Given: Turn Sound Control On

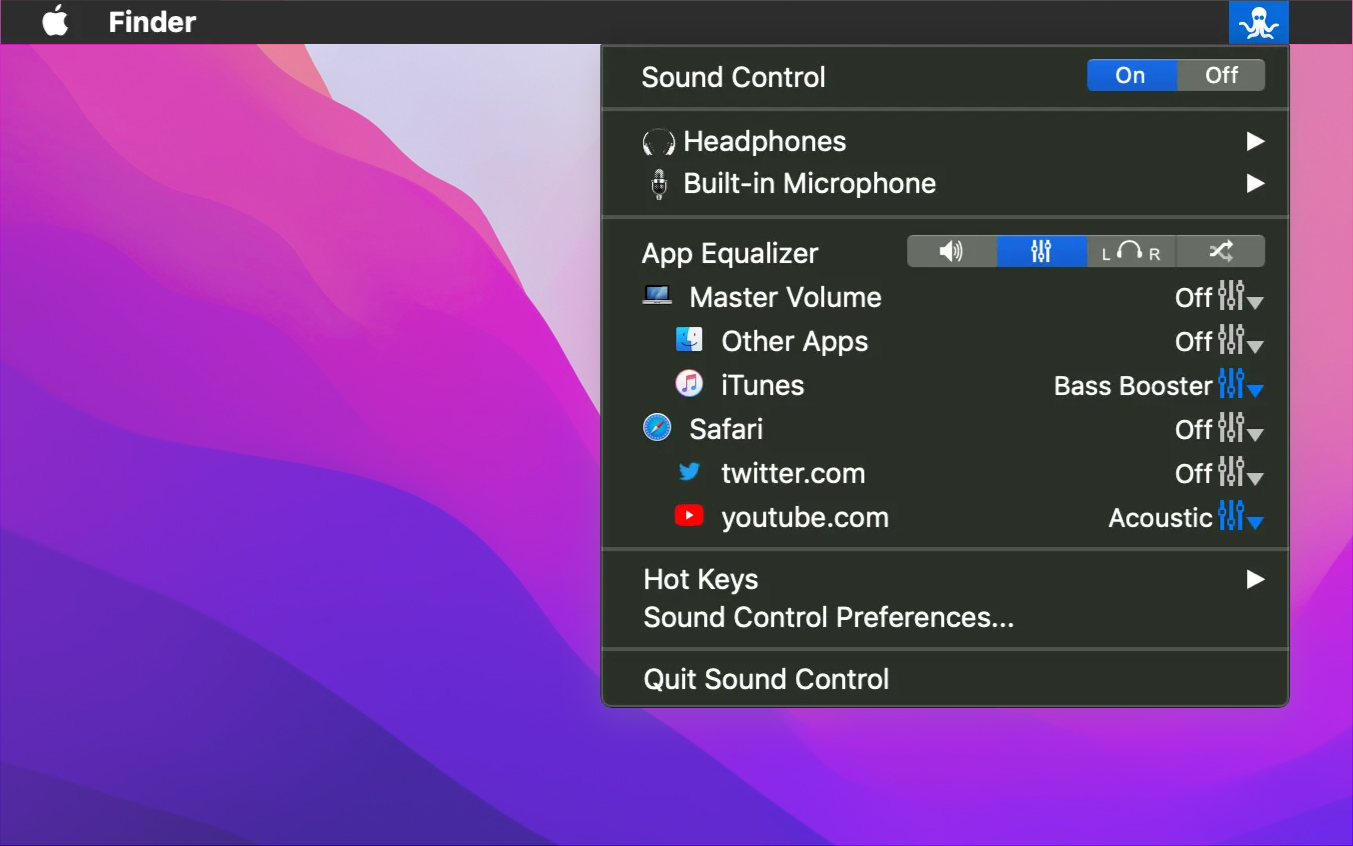Looking at the screenshot, I should click(1131, 75).
